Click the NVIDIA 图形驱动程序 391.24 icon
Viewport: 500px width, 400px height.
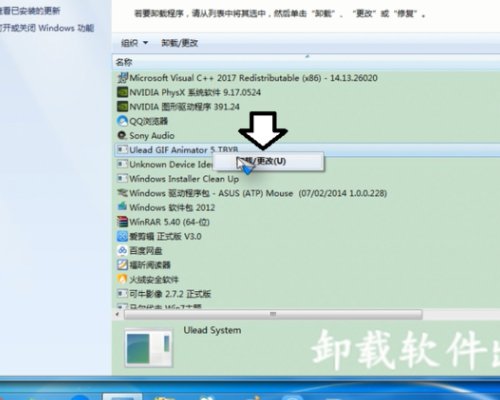coord(122,107)
